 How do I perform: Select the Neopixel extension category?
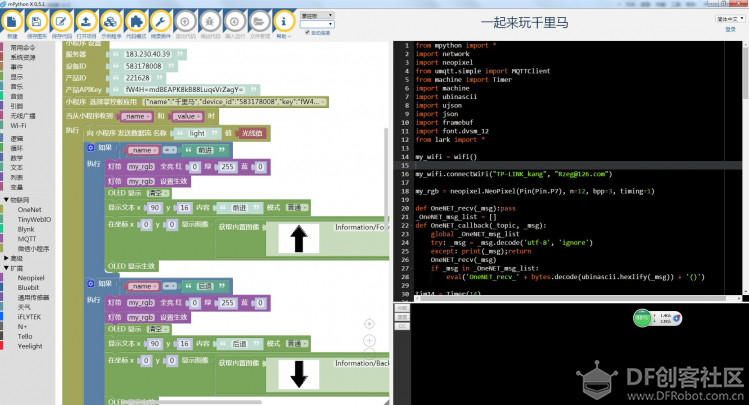(x=31, y=278)
